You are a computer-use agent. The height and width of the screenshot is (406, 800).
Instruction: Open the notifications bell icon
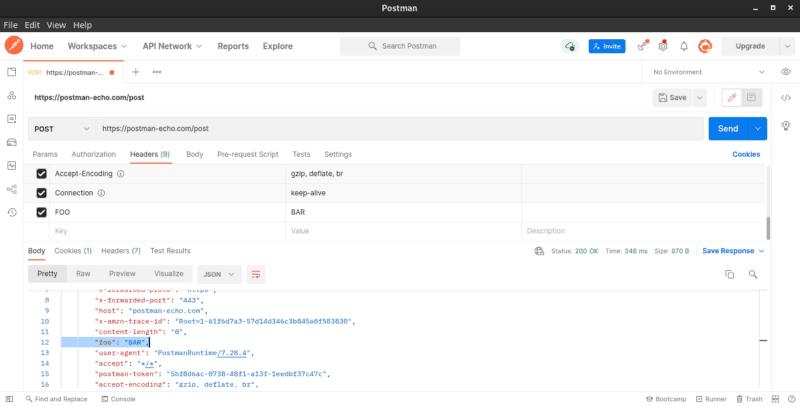click(x=684, y=46)
